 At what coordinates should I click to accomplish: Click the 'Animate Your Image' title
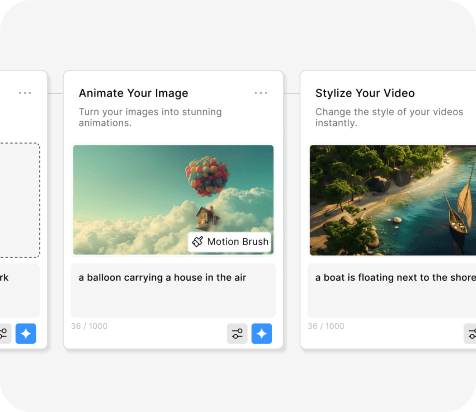click(x=133, y=93)
